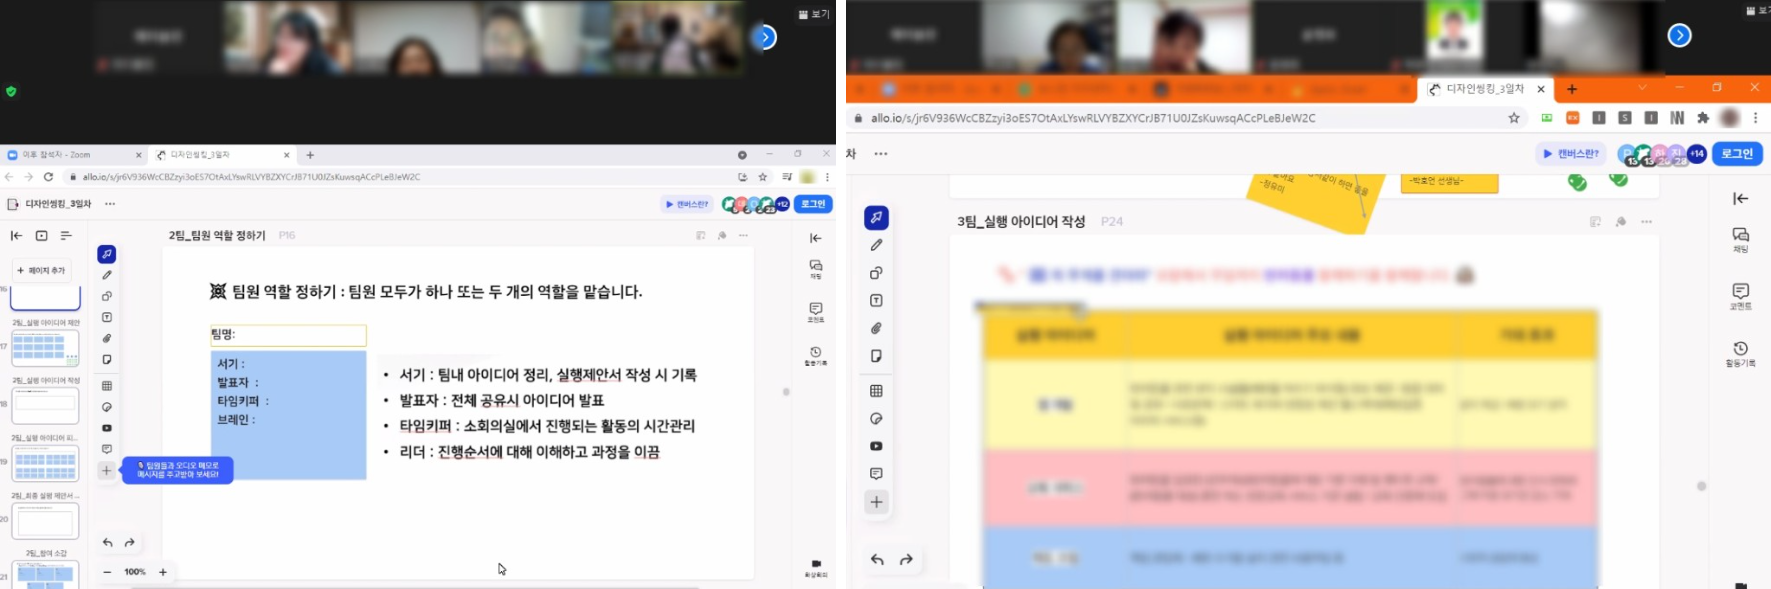The image size is (1771, 589).
Task: Open the three-dot menu of page P16
Action: [743, 236]
